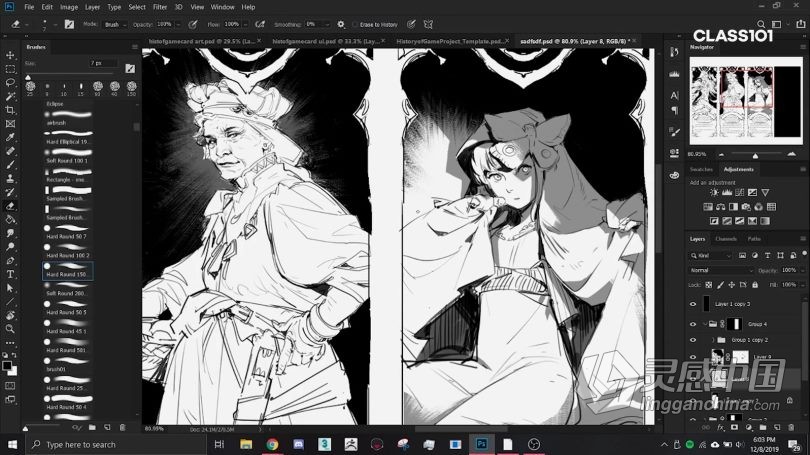Hide Layer 1 copy 3 visibility eye
The width and height of the screenshot is (810, 455).
tap(693, 304)
